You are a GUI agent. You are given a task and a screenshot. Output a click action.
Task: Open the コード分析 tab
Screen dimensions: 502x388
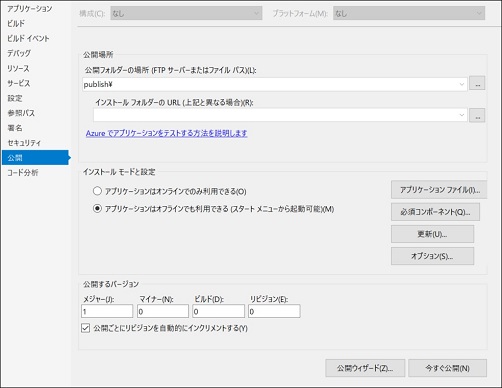pyautogui.click(x=23, y=173)
